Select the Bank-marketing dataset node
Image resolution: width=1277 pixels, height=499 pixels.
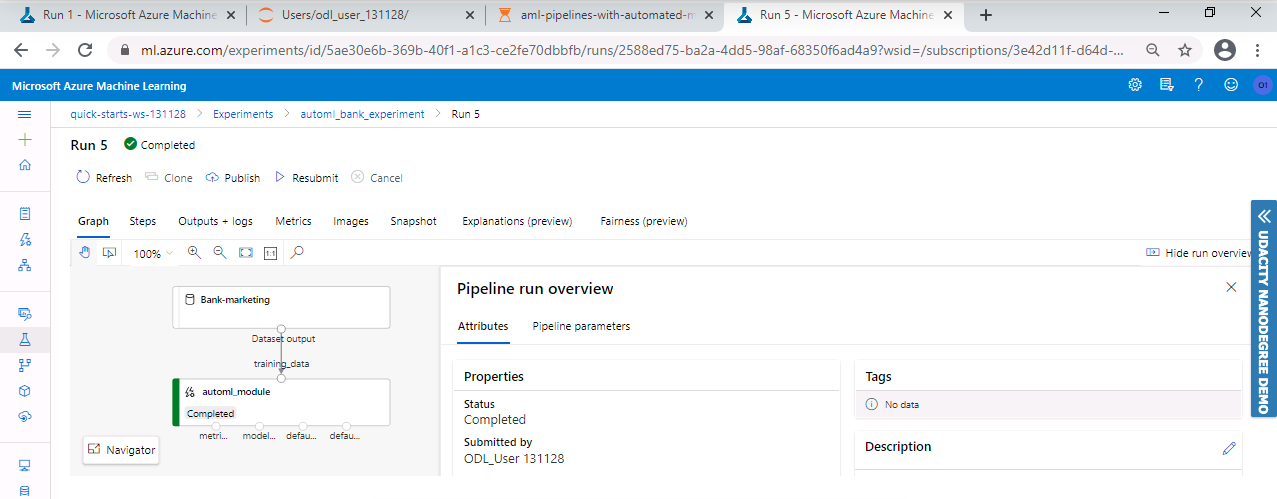click(281, 307)
